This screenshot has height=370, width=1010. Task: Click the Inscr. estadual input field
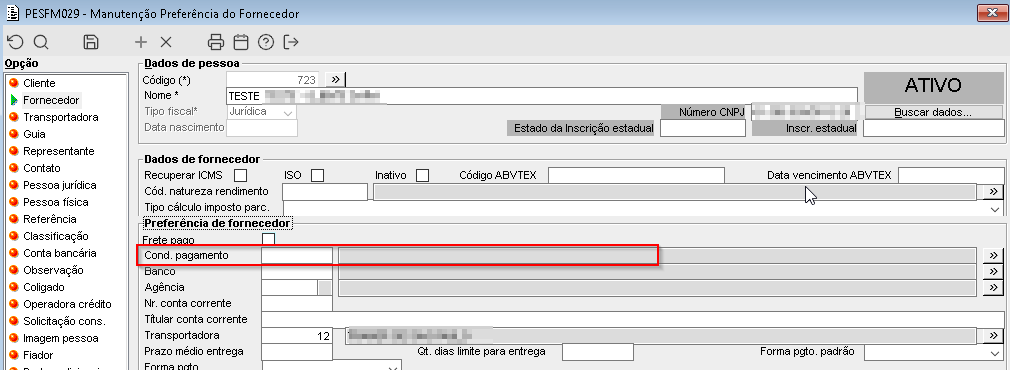pos(934,128)
